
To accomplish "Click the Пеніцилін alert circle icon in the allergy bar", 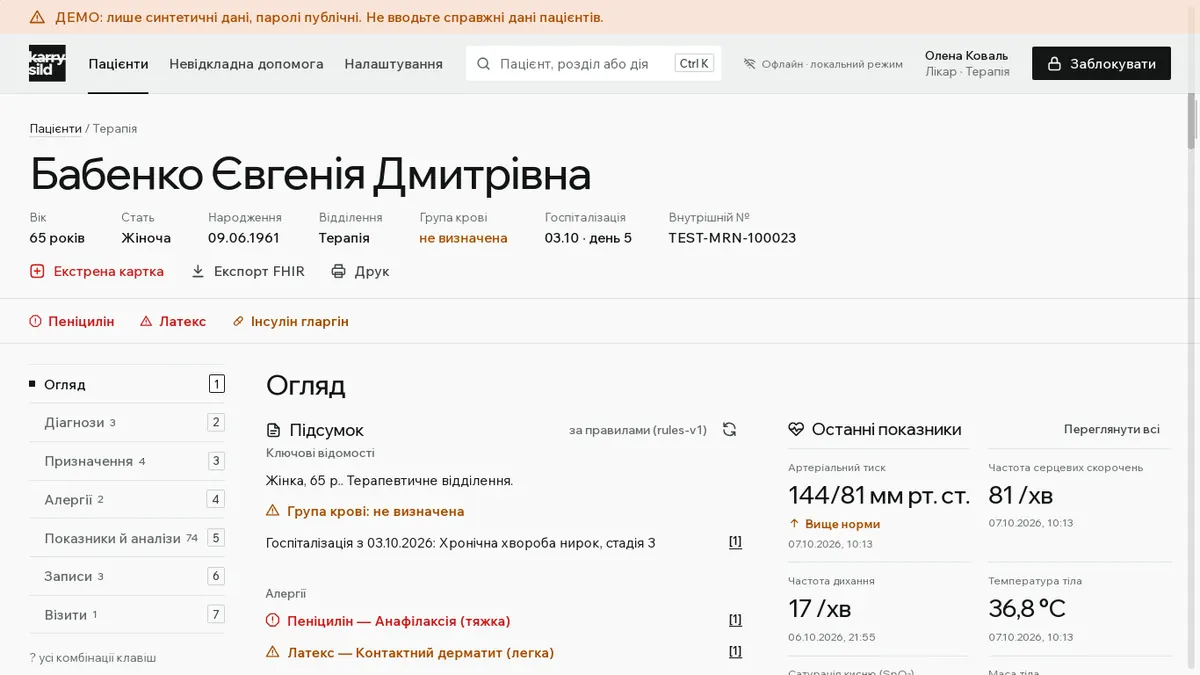I will 35,321.
